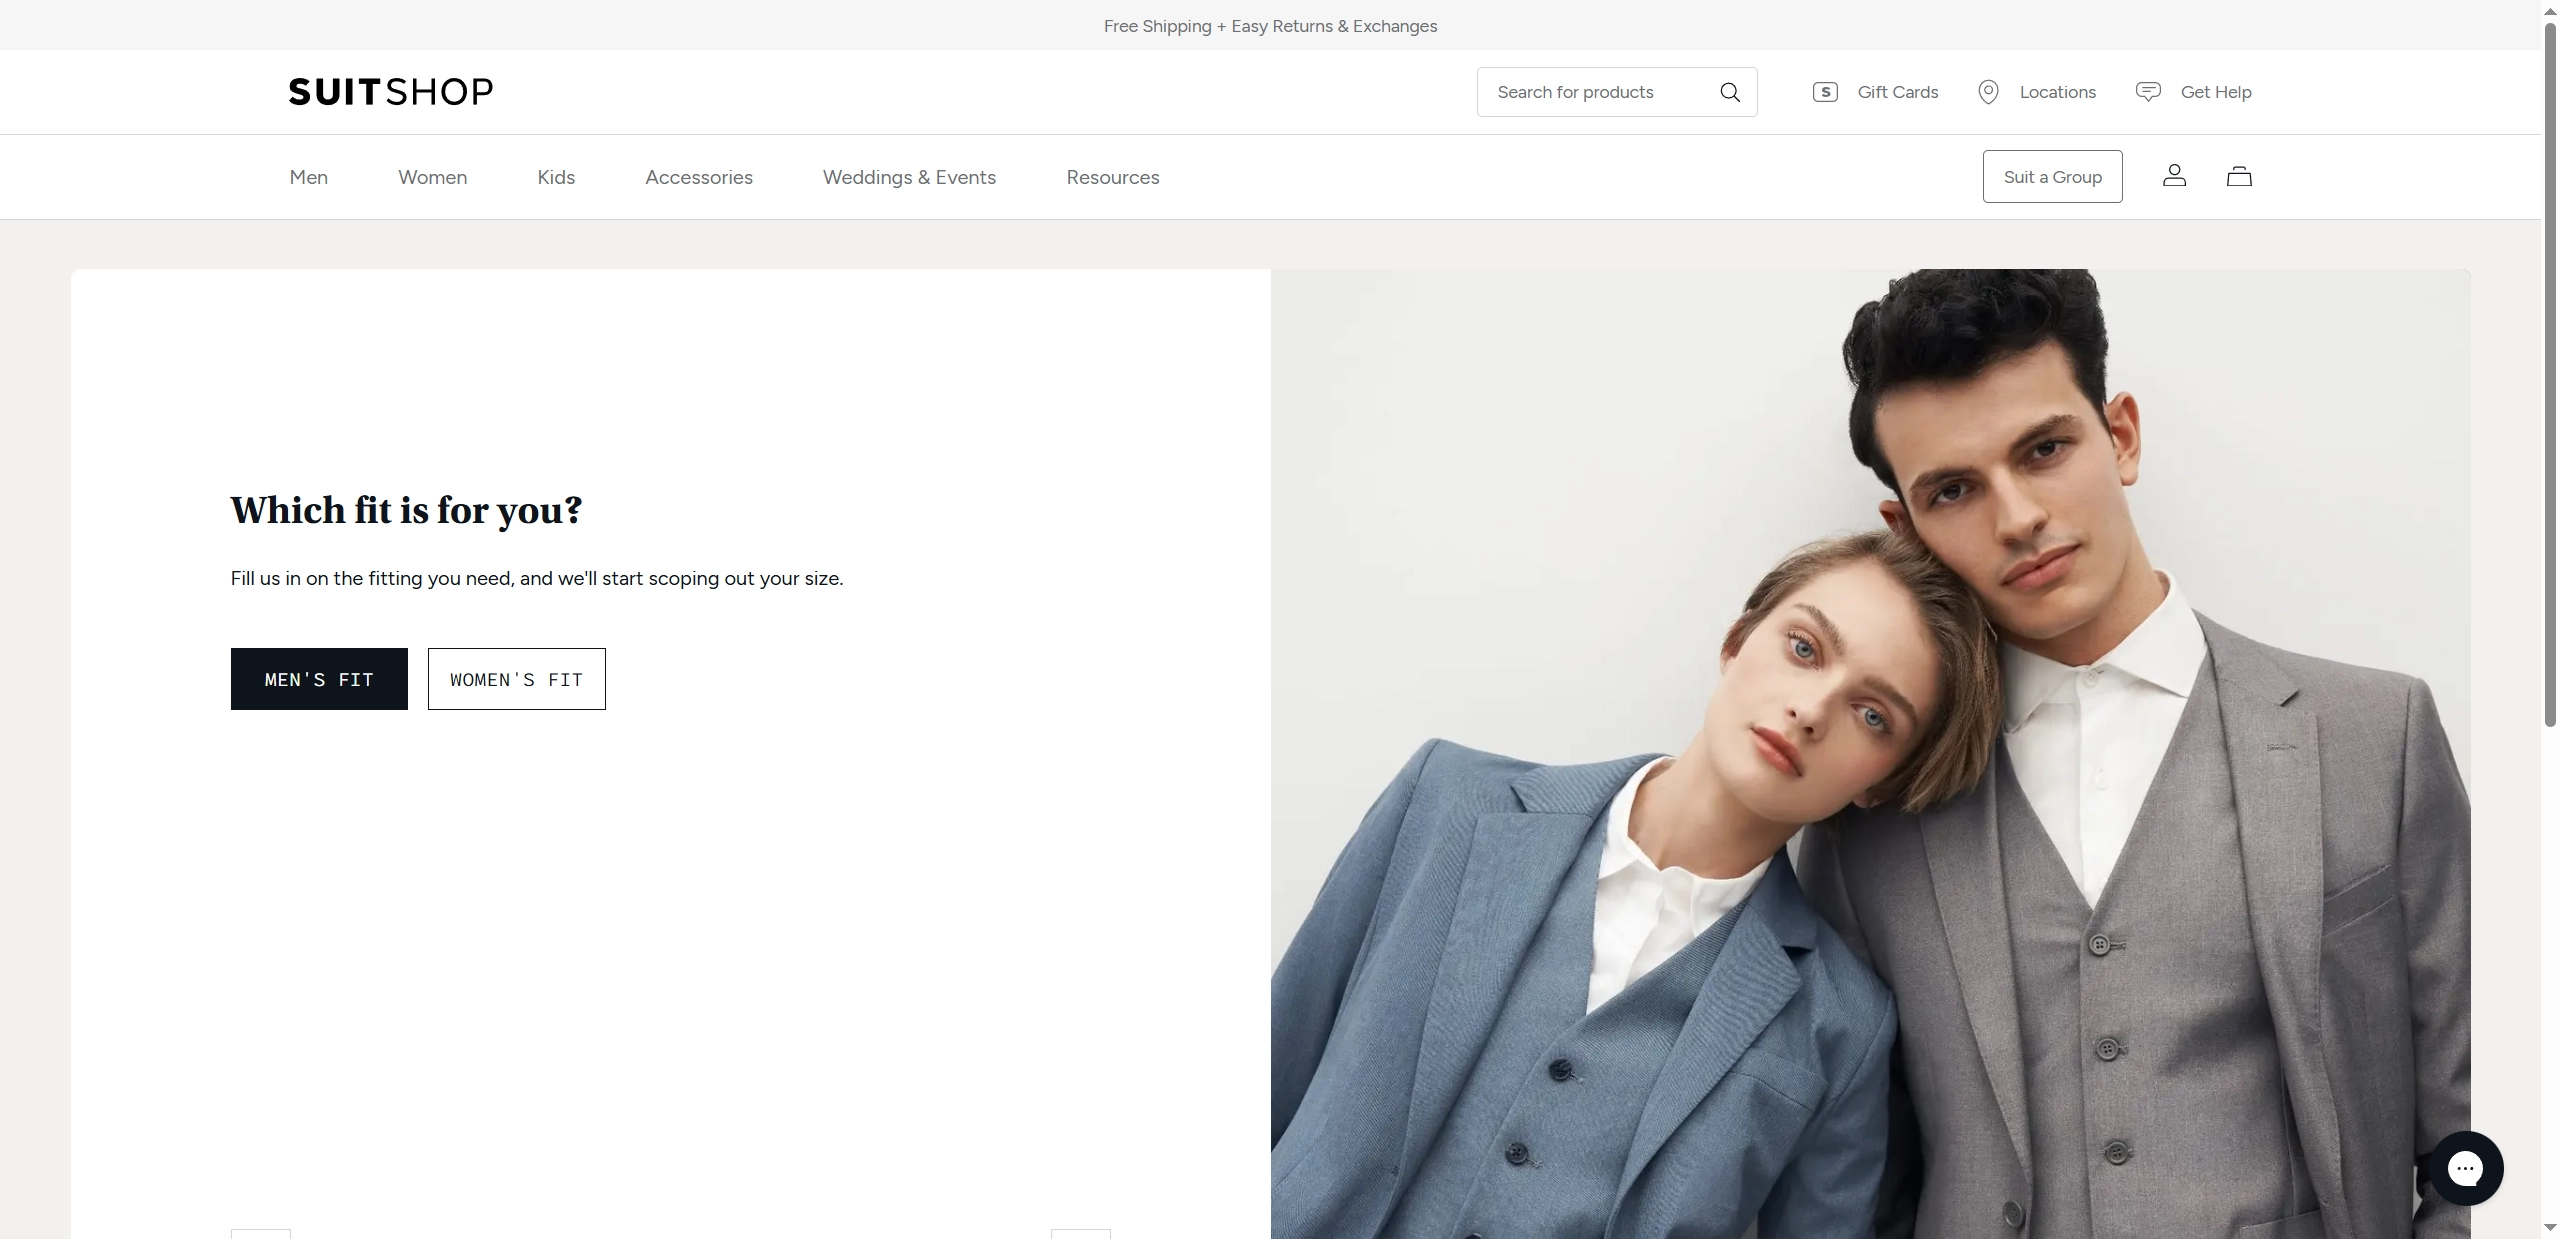This screenshot has width=2560, height=1239.
Task: Open the Women navigation menu
Action: click(432, 177)
